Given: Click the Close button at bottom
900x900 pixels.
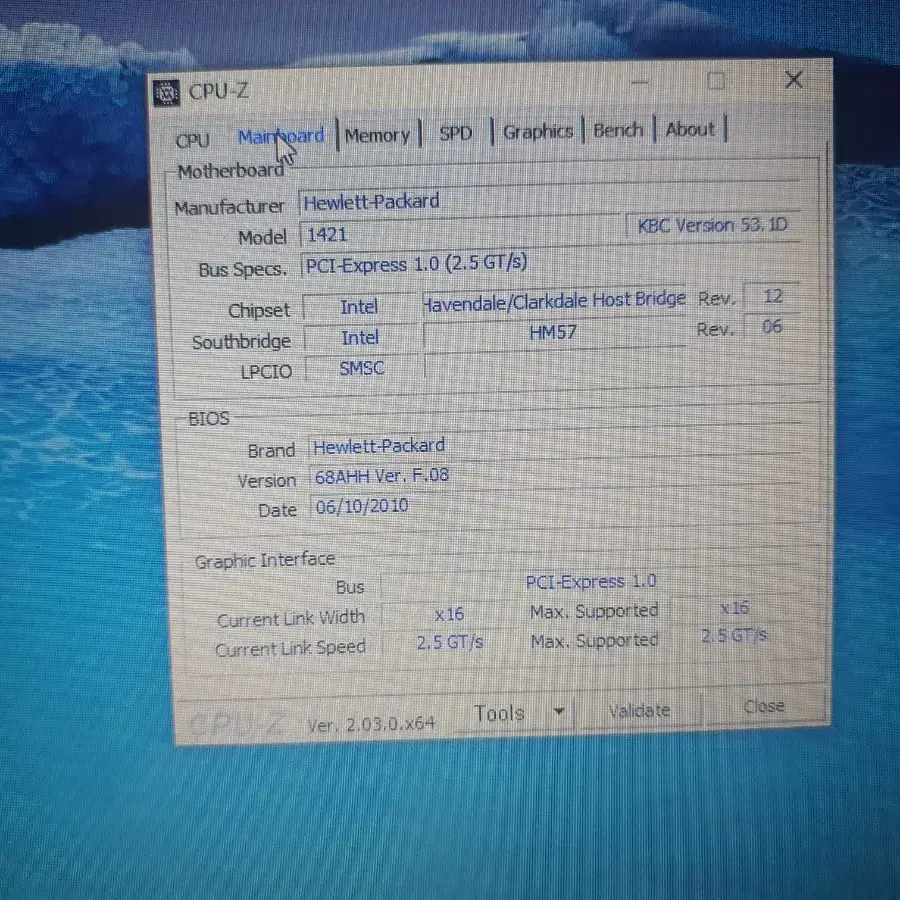Looking at the screenshot, I should (x=763, y=707).
